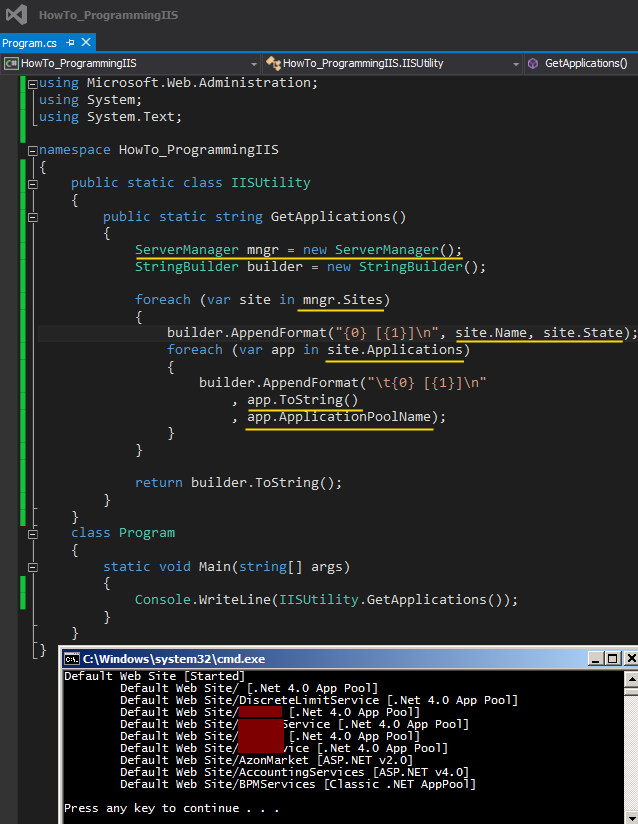The height and width of the screenshot is (824, 638).
Task: Collapse the IISUtility class outline
Action: click(x=33, y=183)
